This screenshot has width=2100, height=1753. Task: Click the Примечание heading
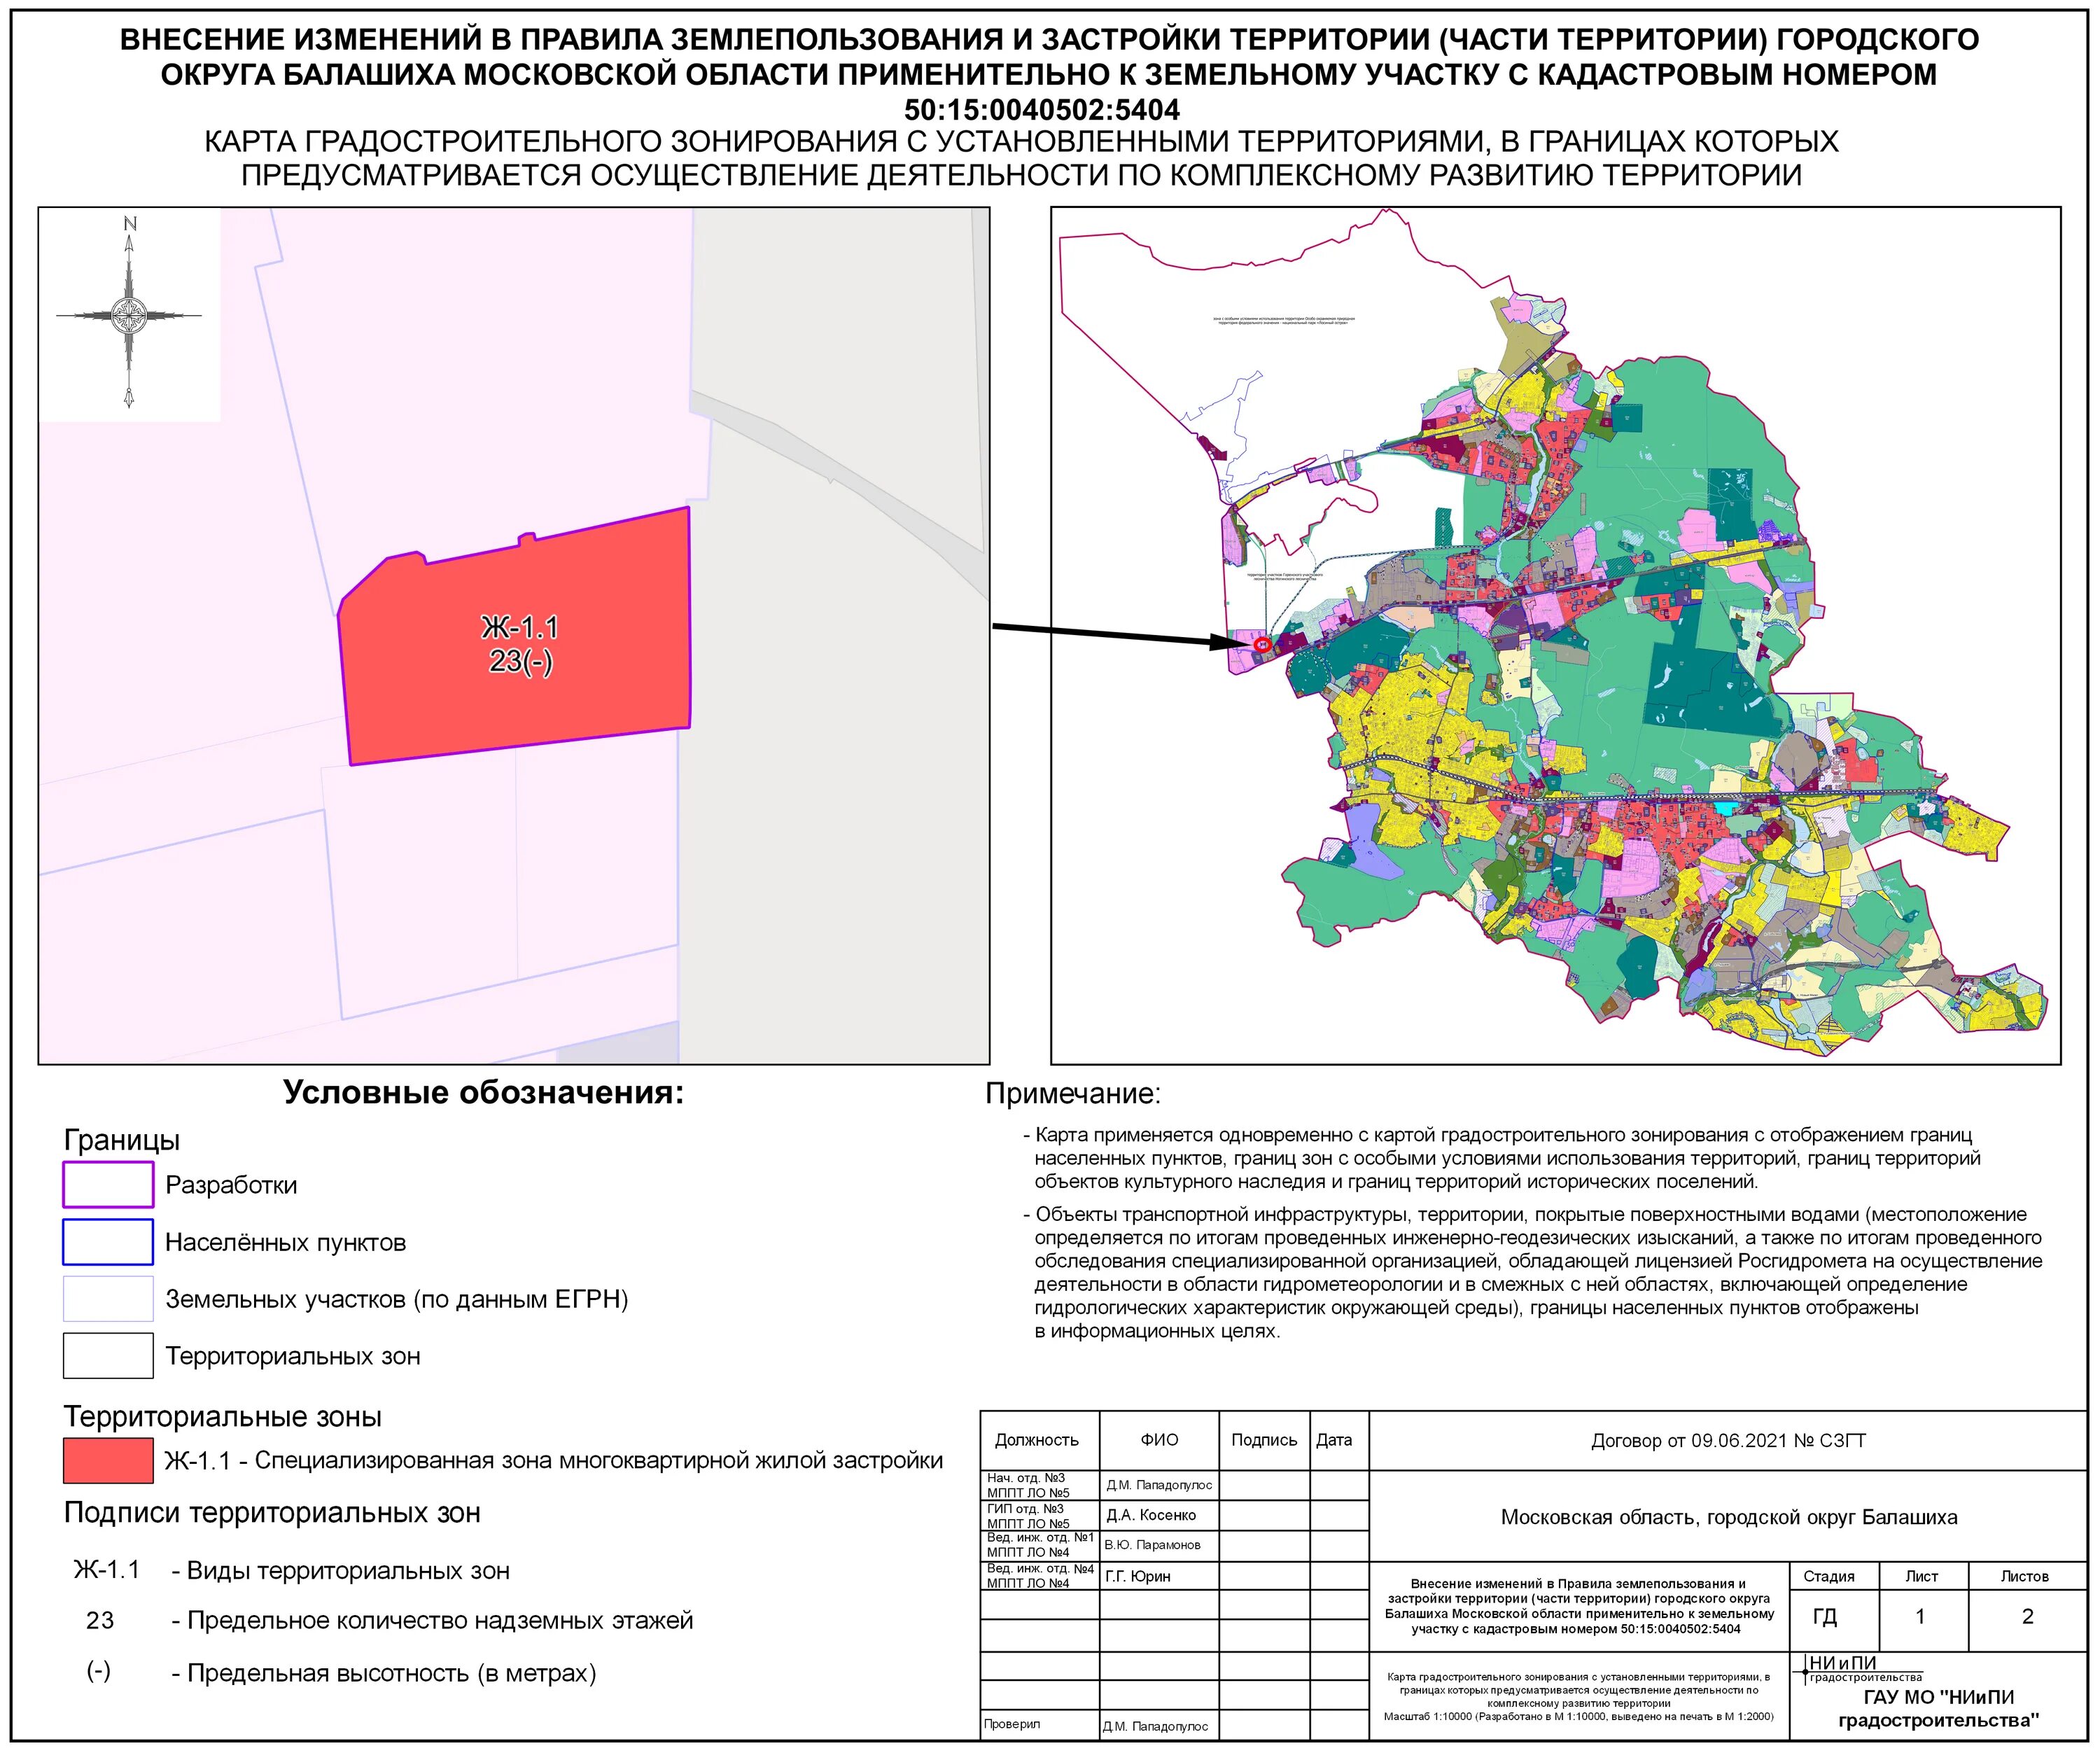click(1073, 1094)
